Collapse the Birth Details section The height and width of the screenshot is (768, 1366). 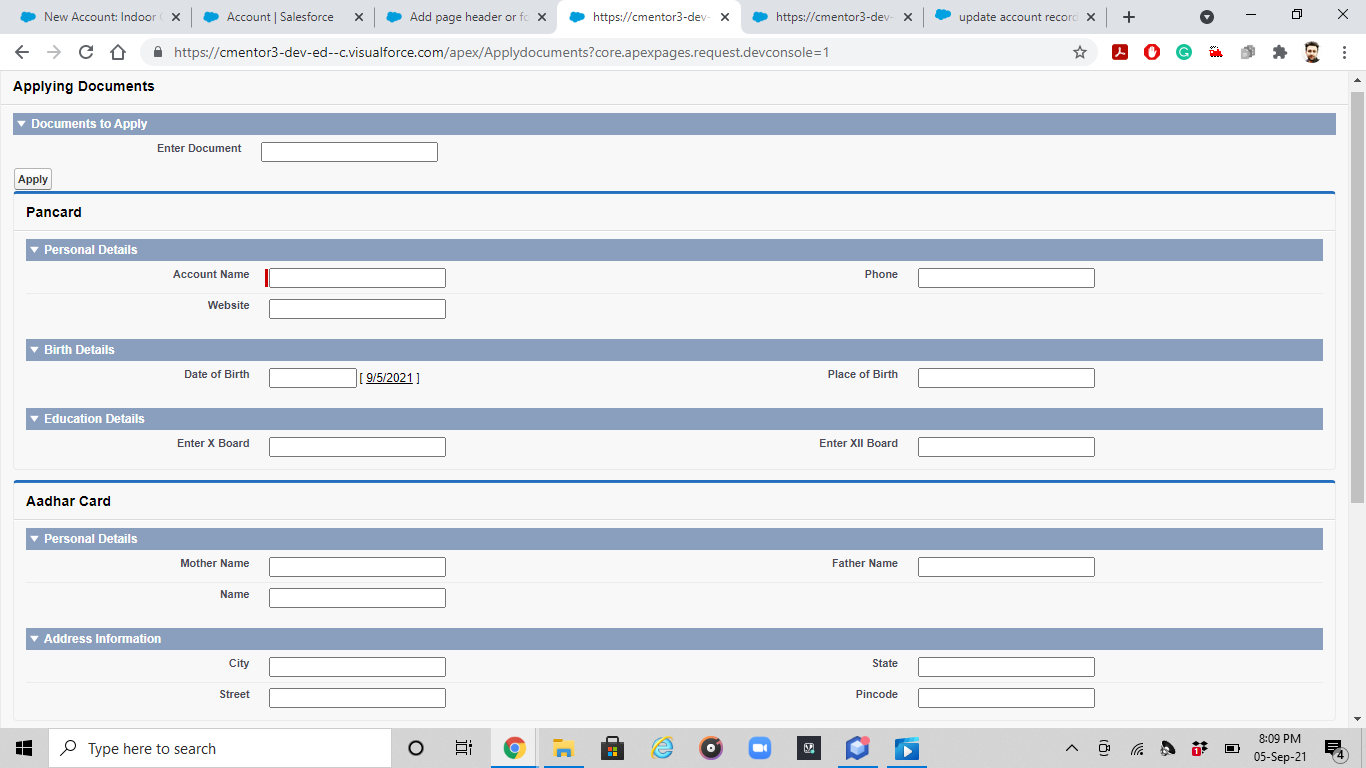coord(34,350)
